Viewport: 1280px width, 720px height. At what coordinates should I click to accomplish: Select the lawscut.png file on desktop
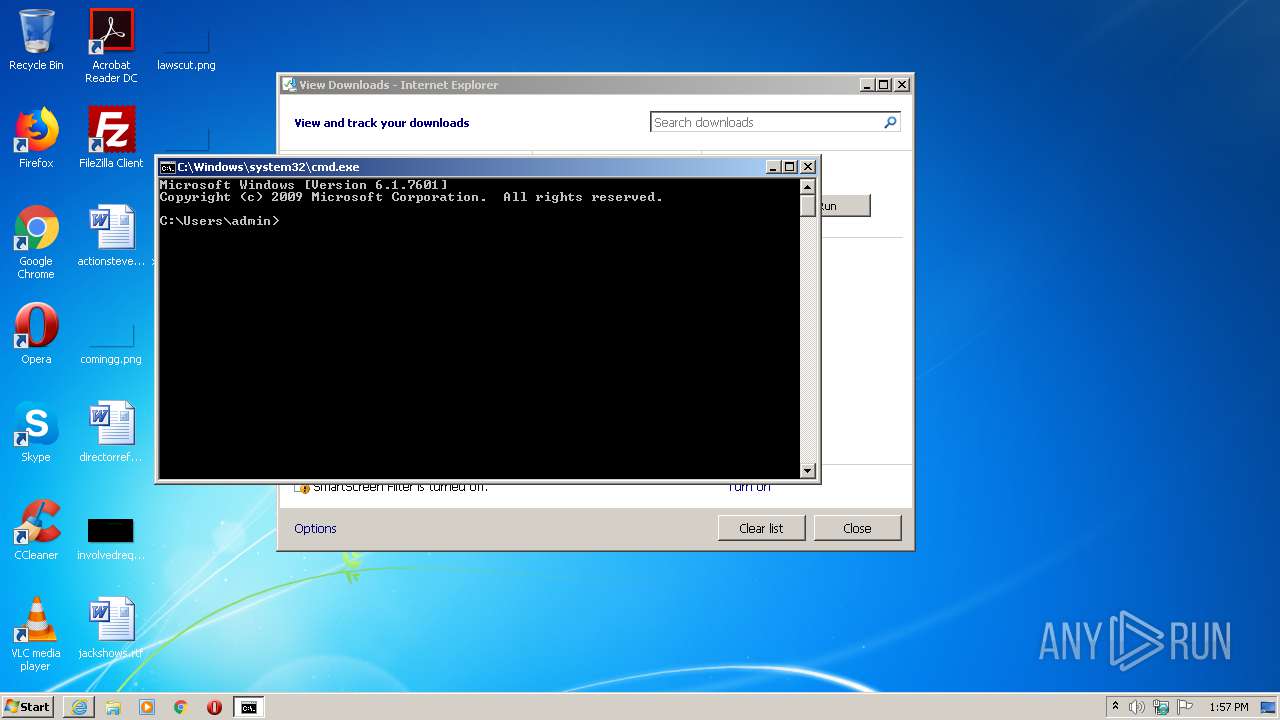[186, 46]
